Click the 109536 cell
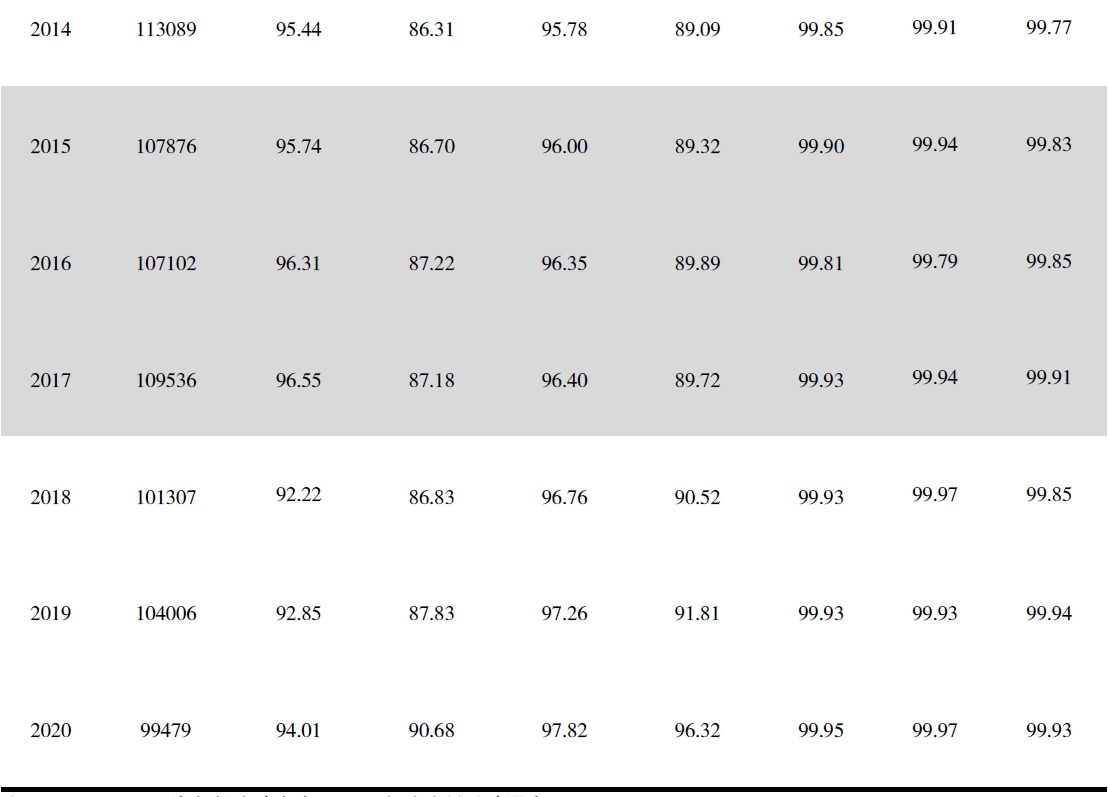Viewport: 1108px width, 797px height. point(167,381)
